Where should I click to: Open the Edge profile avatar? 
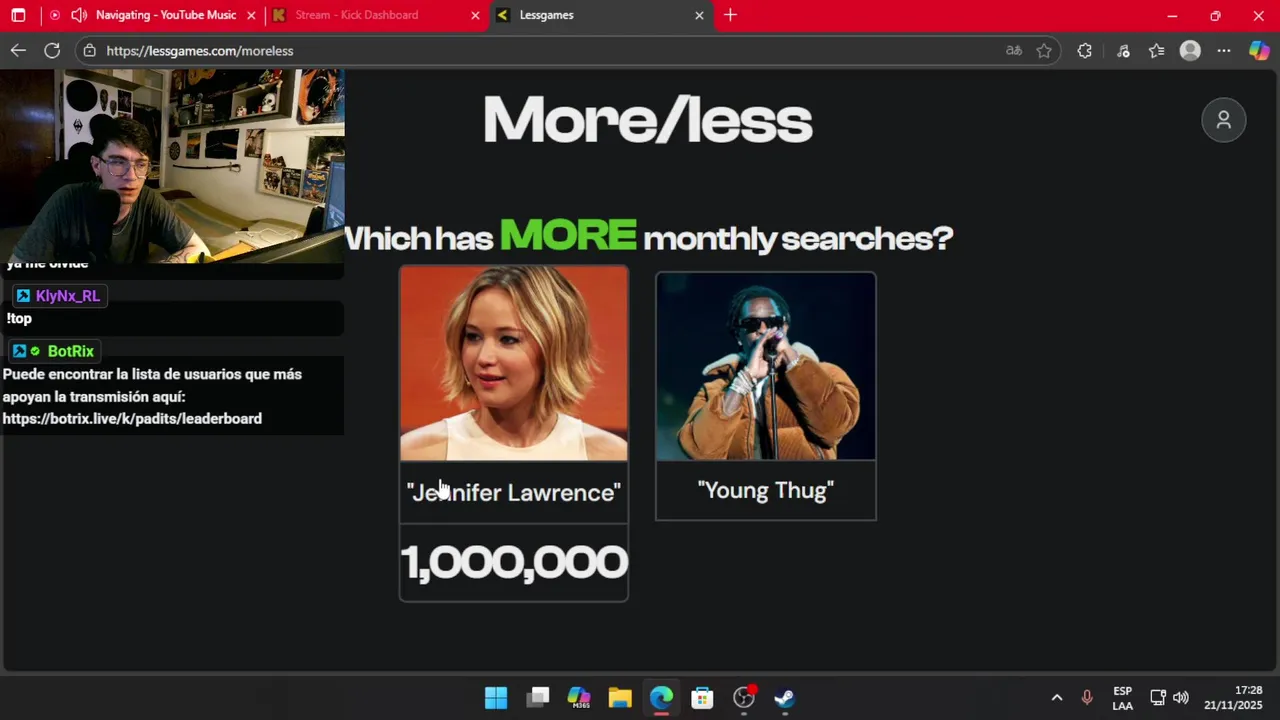[1190, 50]
